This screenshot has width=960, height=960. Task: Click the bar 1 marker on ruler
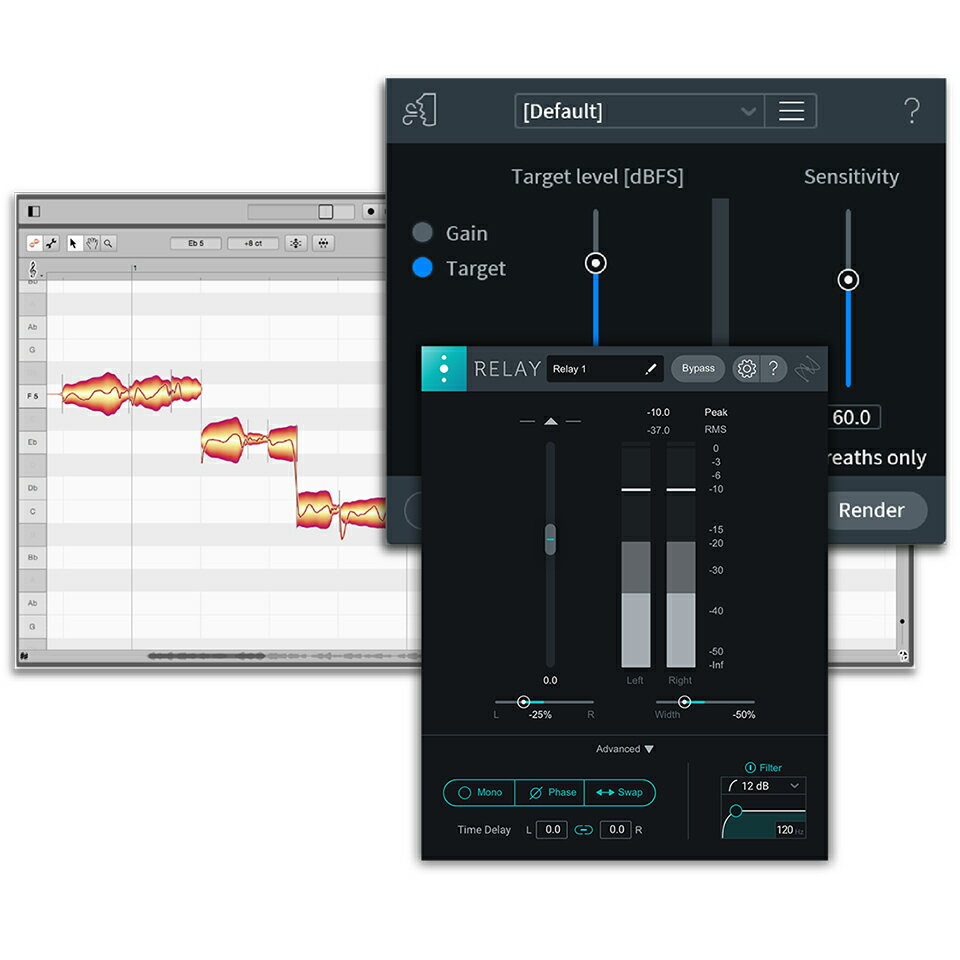135,268
